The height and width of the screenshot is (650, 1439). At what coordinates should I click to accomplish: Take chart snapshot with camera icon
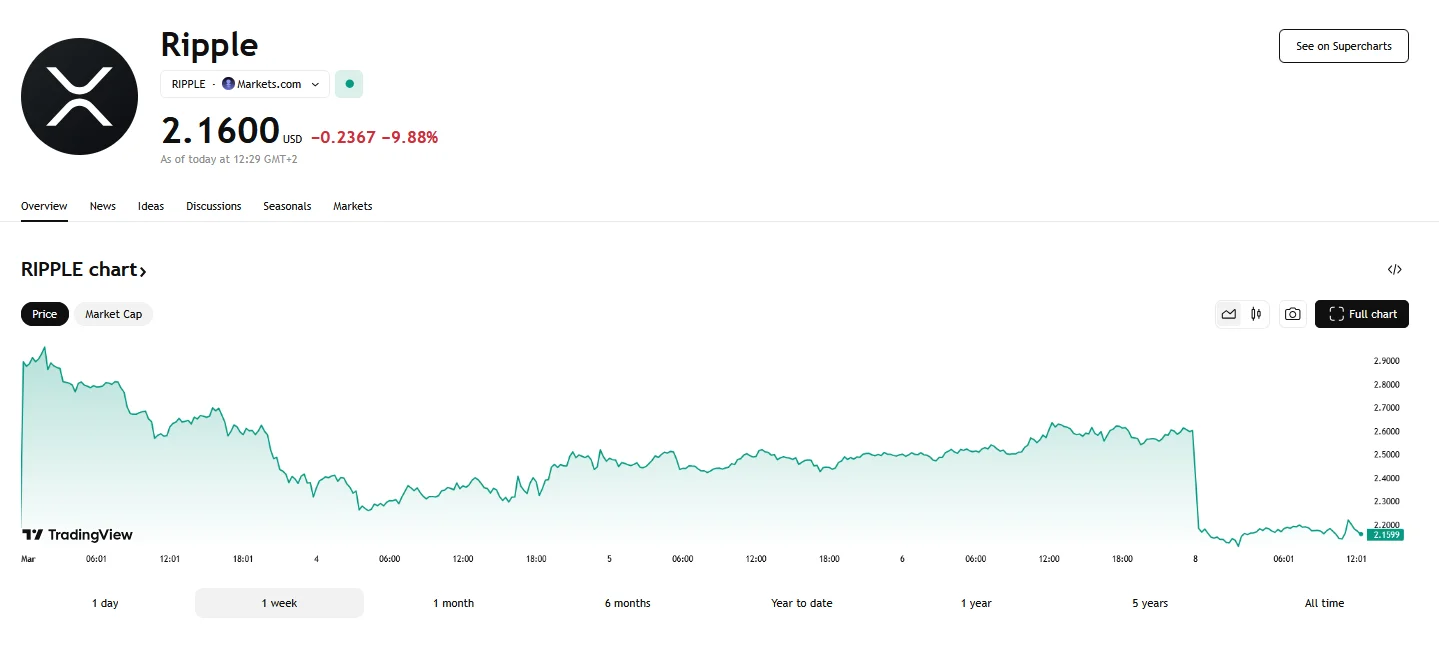(x=1292, y=314)
